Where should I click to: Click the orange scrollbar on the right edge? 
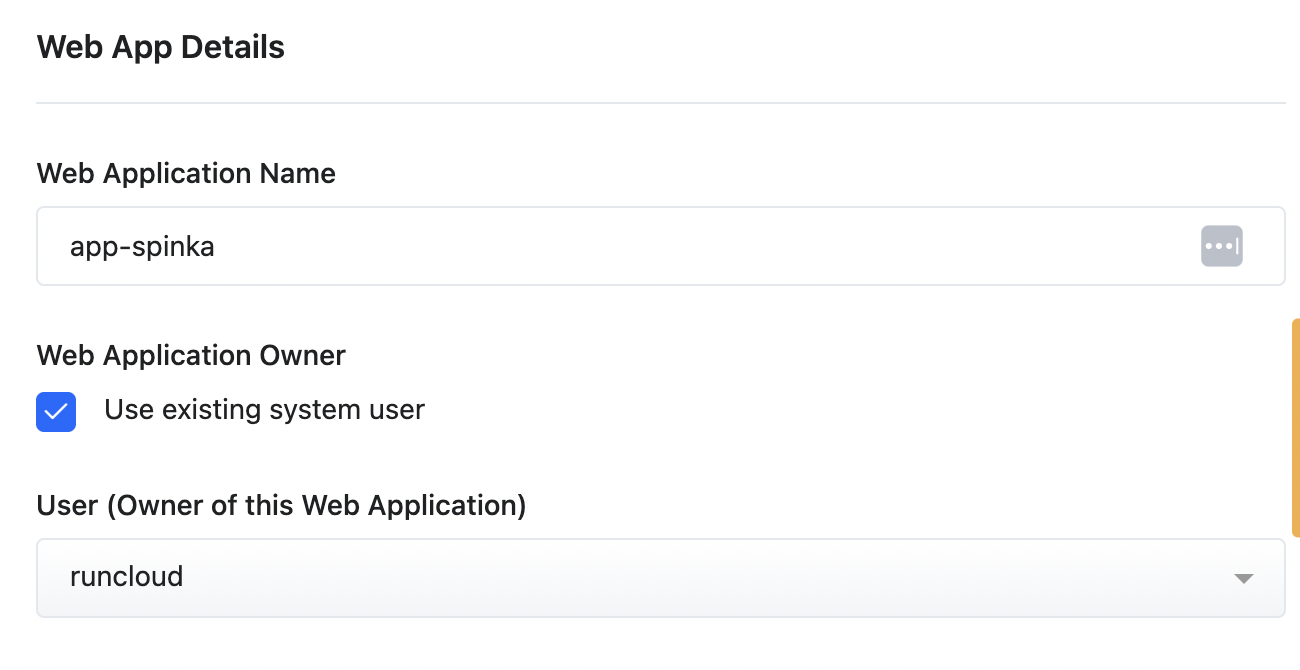[x=1295, y=427]
